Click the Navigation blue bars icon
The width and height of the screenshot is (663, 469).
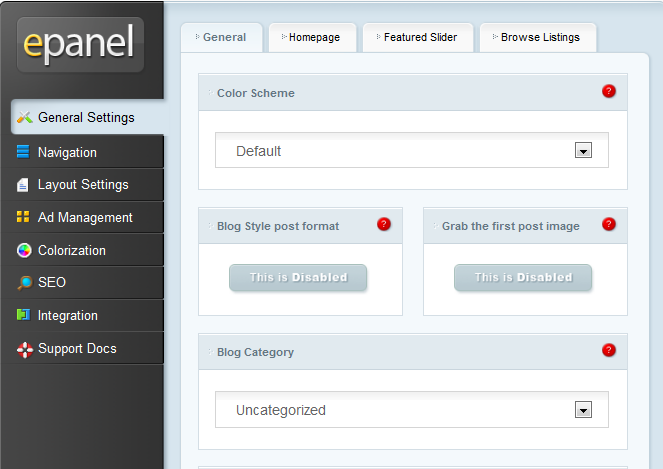(23, 151)
